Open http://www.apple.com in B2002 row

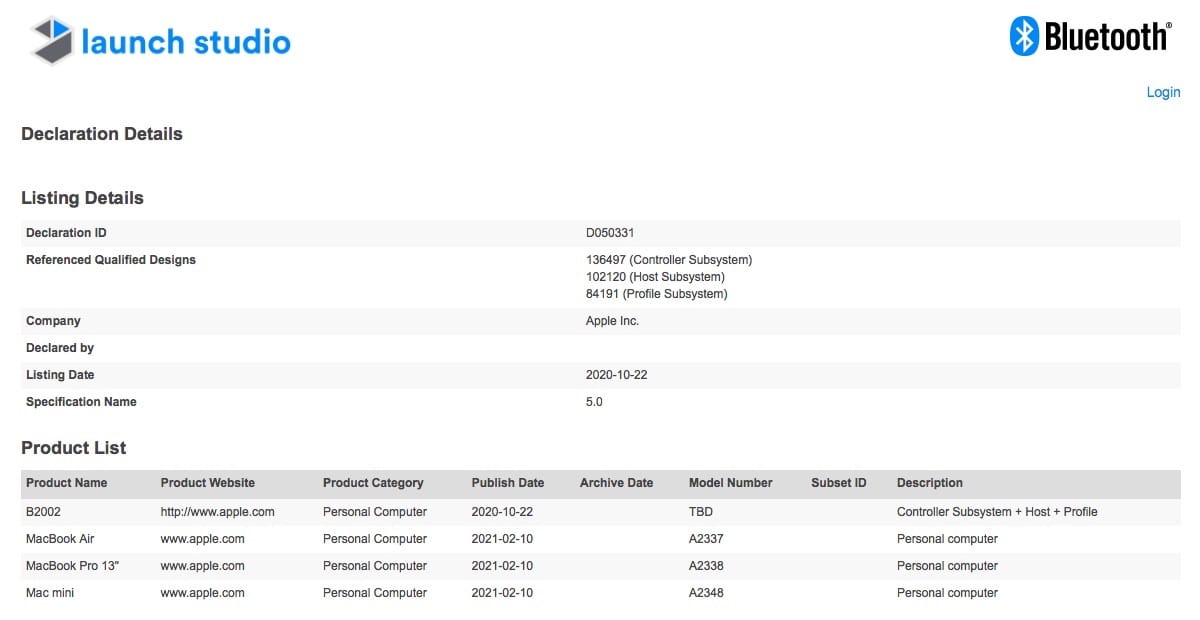[x=218, y=512]
